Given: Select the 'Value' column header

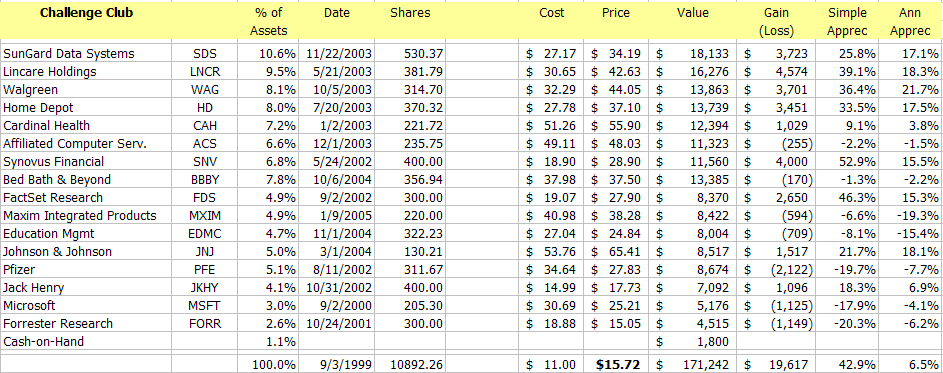Looking at the screenshot, I should point(693,21).
